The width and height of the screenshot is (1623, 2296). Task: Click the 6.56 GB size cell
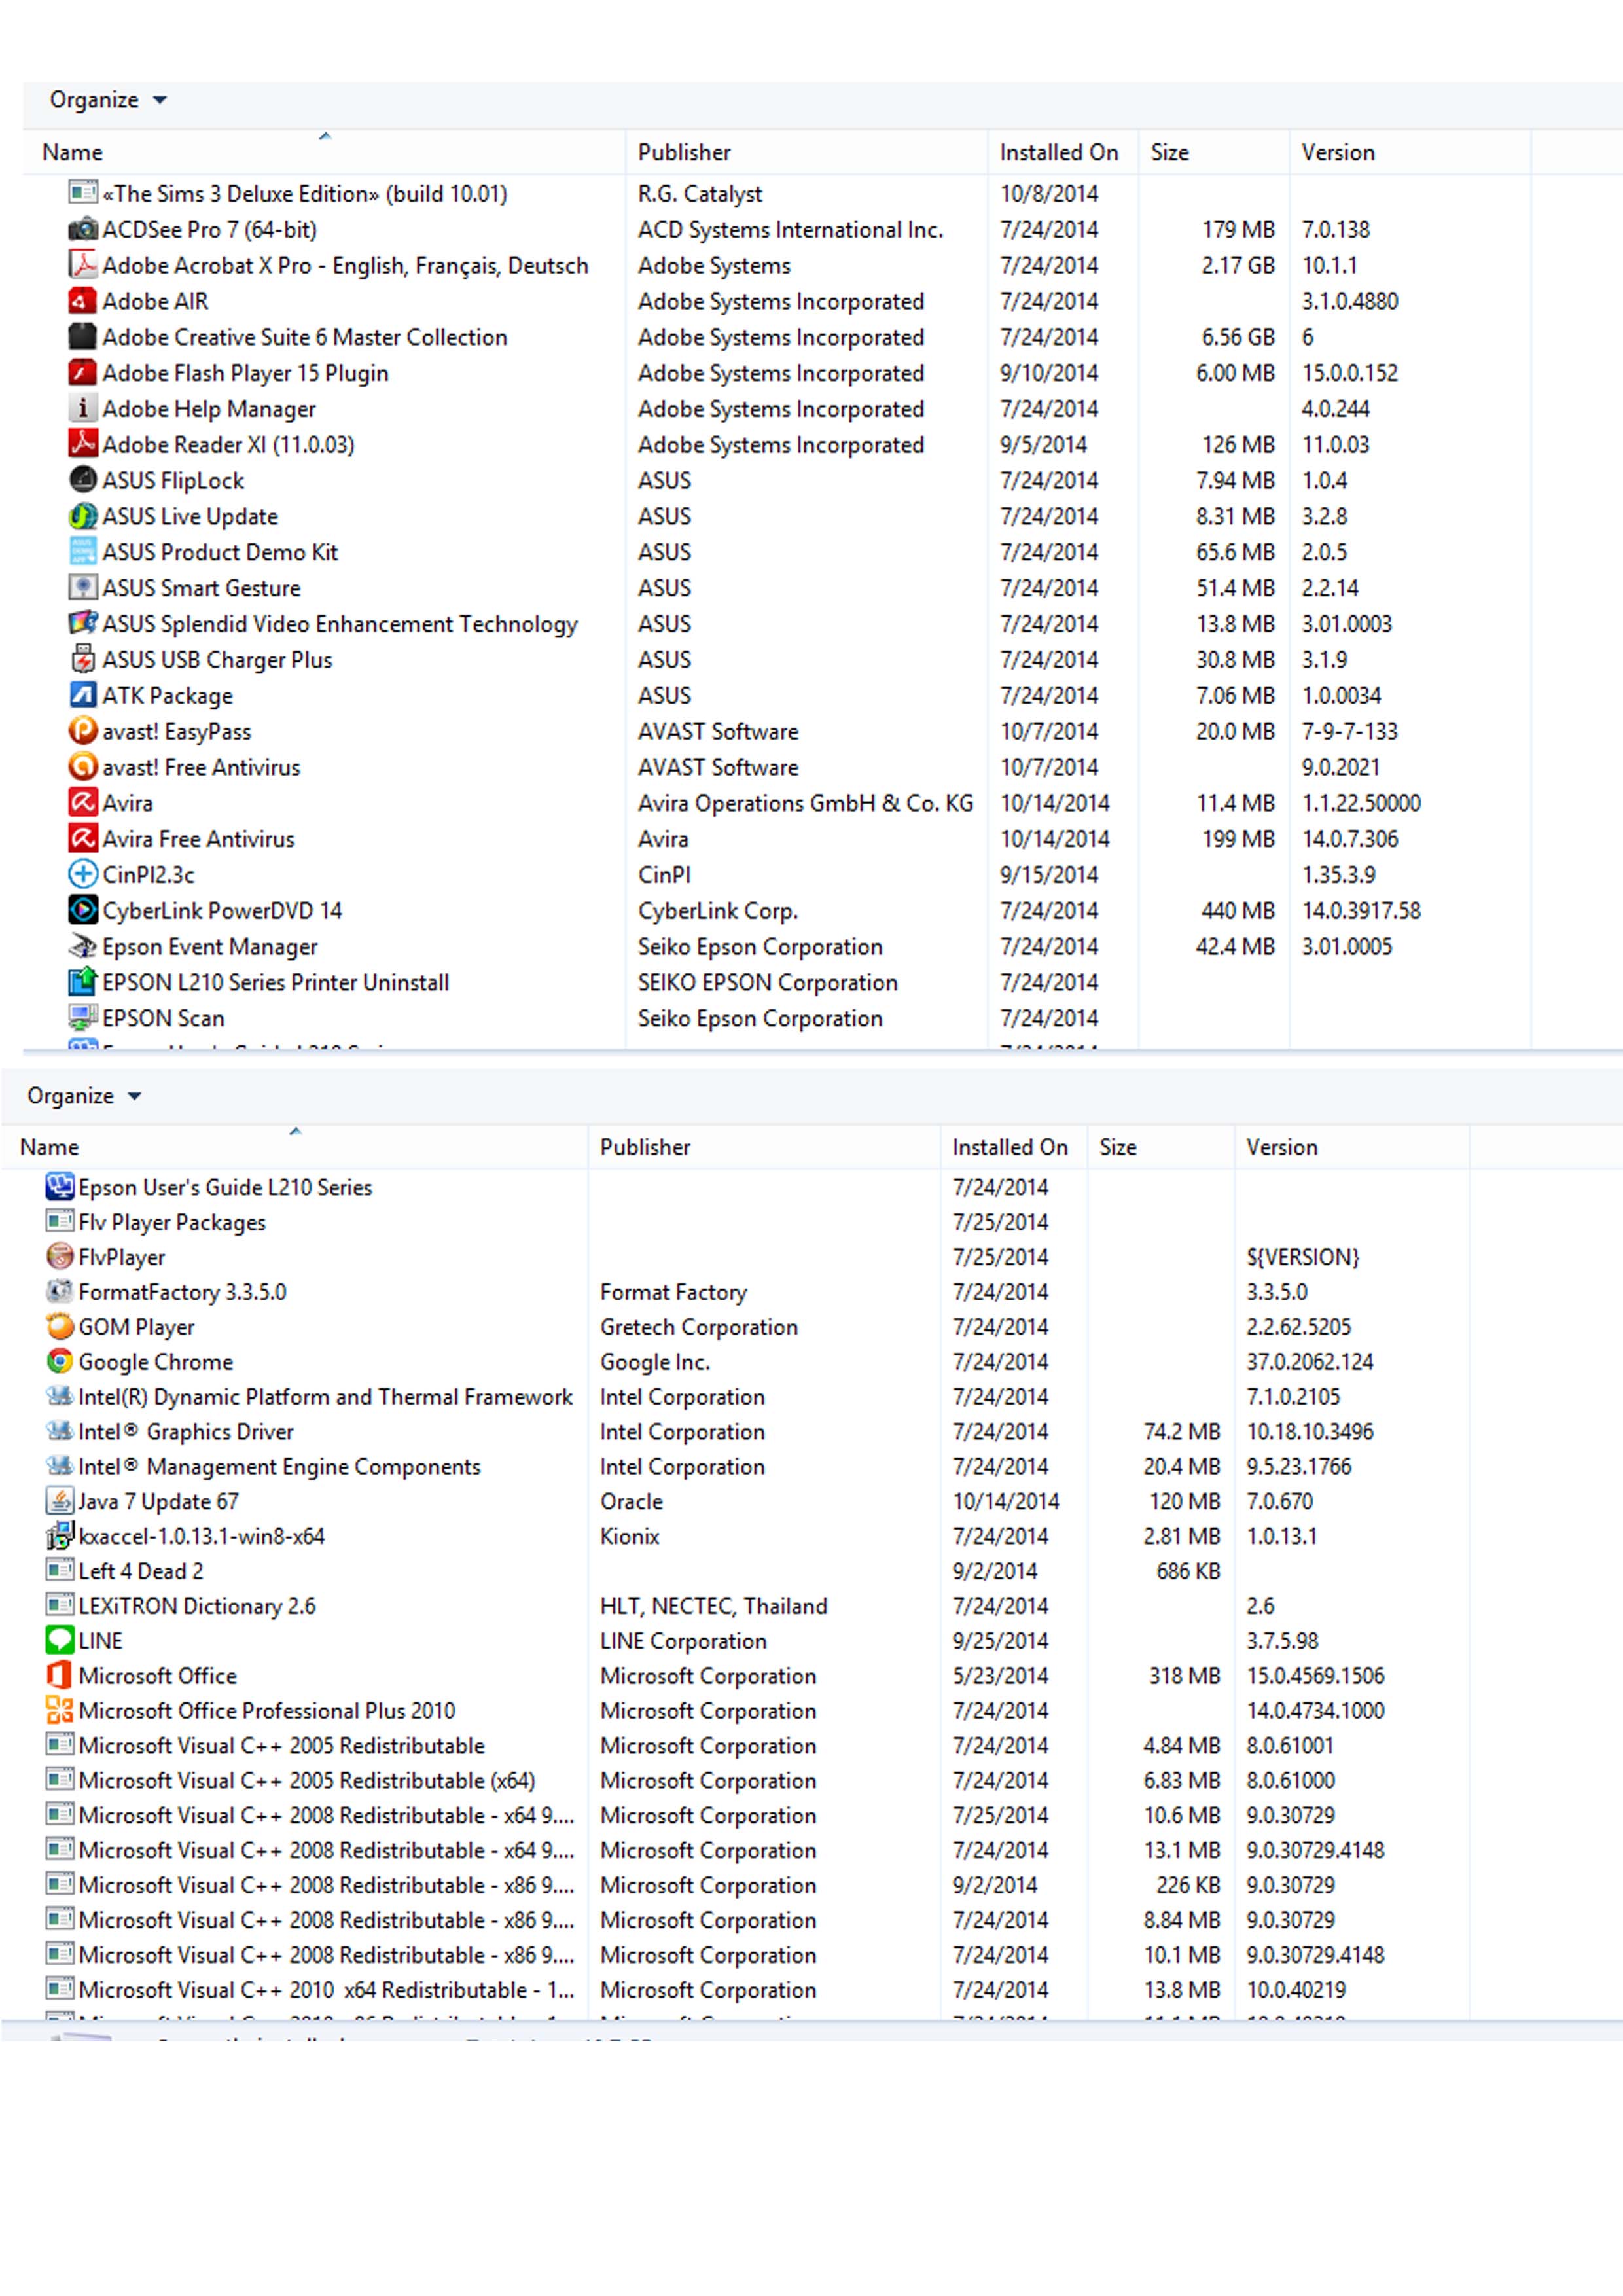click(x=1237, y=337)
